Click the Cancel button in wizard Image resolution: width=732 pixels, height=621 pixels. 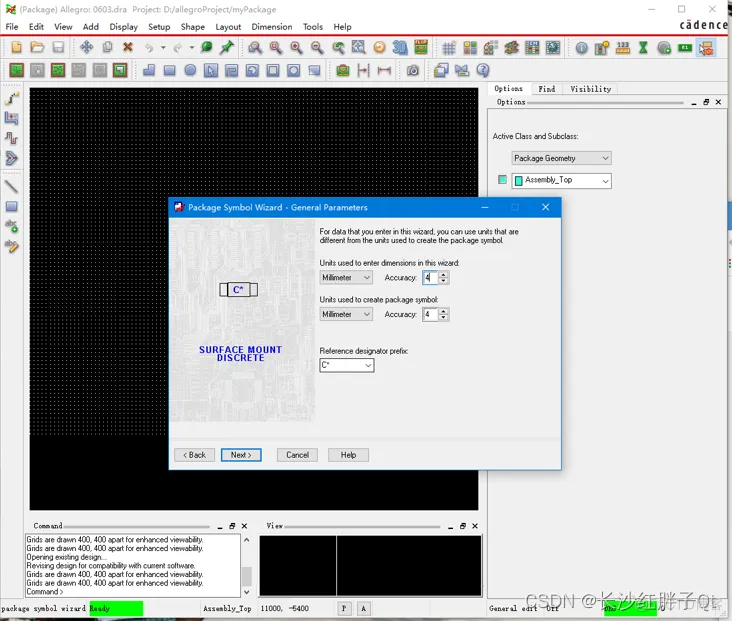coord(297,455)
